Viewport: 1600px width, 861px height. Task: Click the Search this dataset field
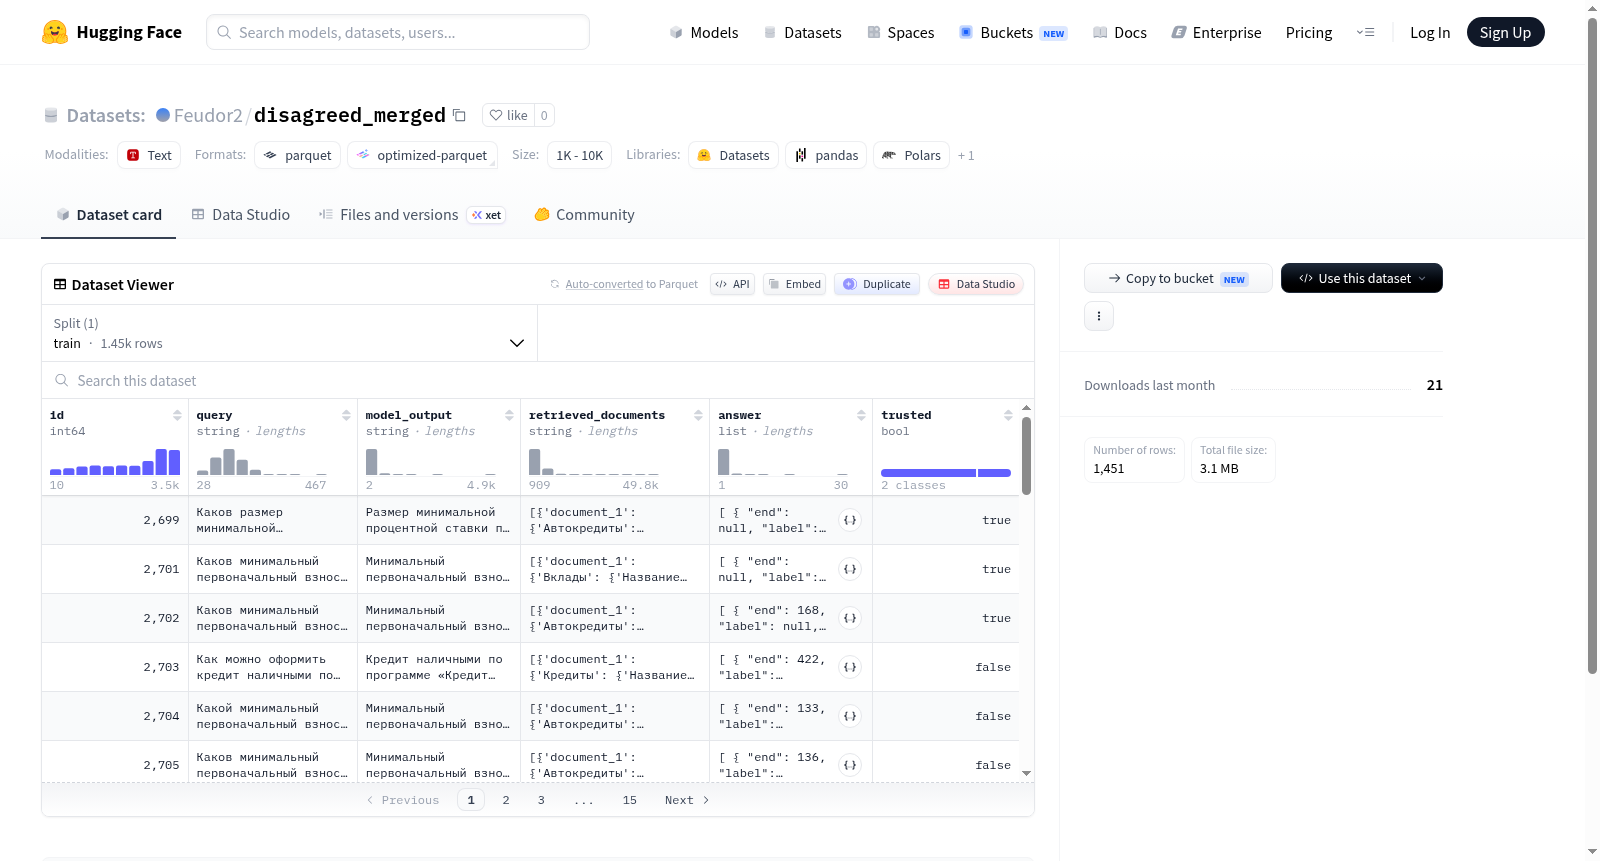tap(538, 381)
